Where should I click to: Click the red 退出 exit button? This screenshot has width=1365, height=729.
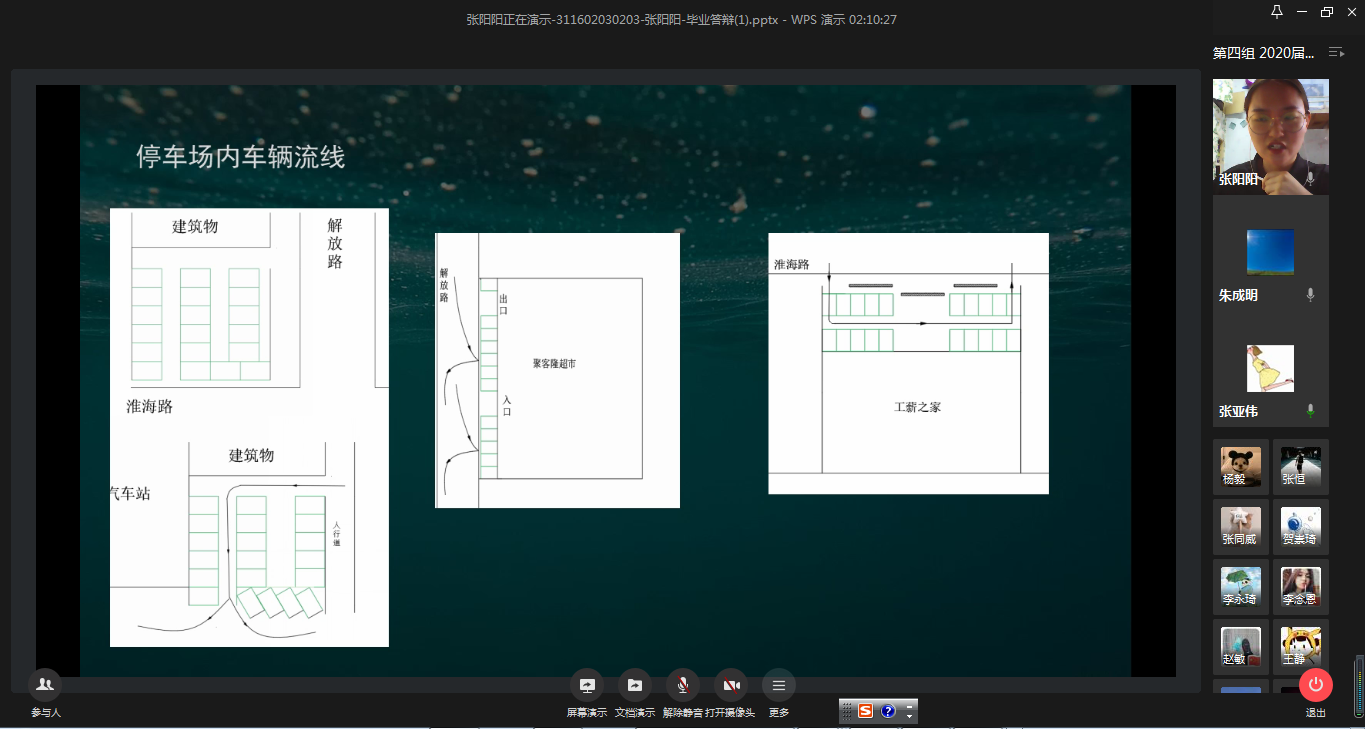tap(1315, 685)
